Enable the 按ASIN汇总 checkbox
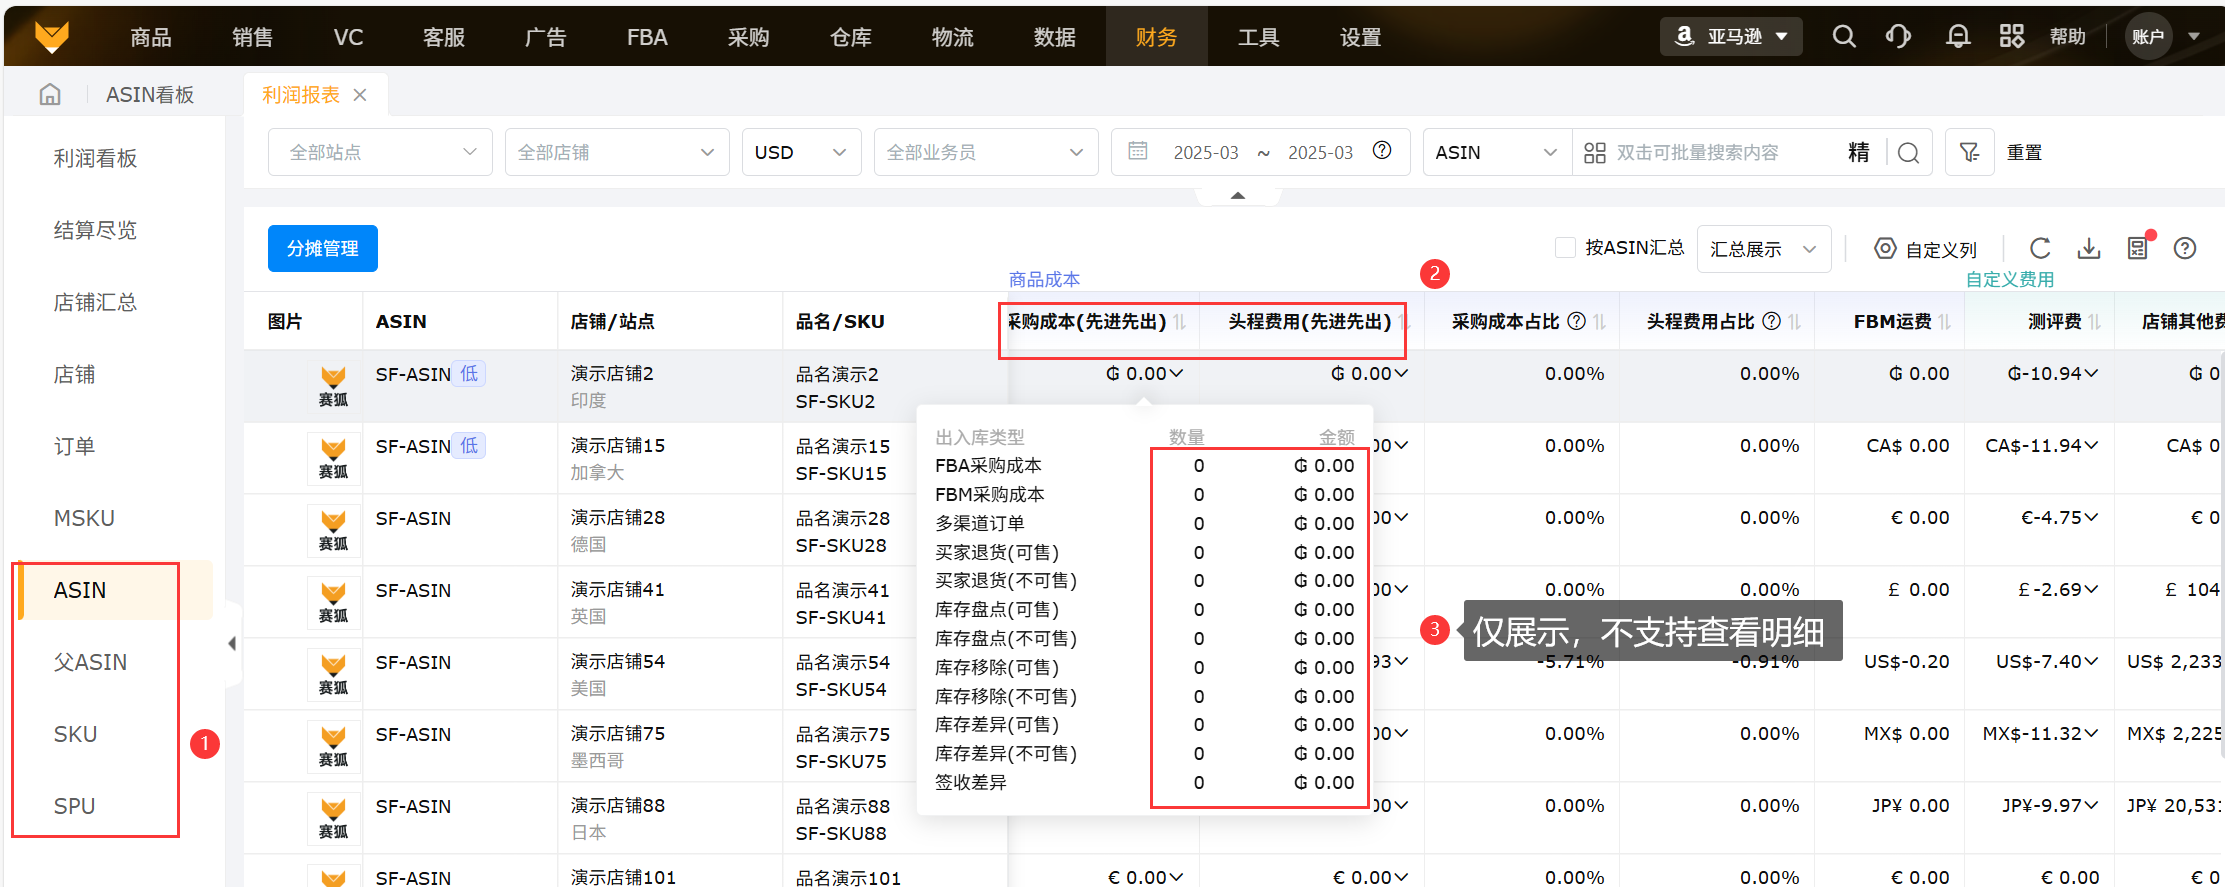 click(1566, 247)
